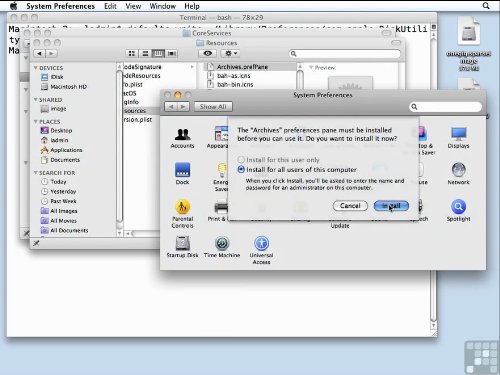Open the Network preference pane
Screen dimensions: 500x375
458,173
